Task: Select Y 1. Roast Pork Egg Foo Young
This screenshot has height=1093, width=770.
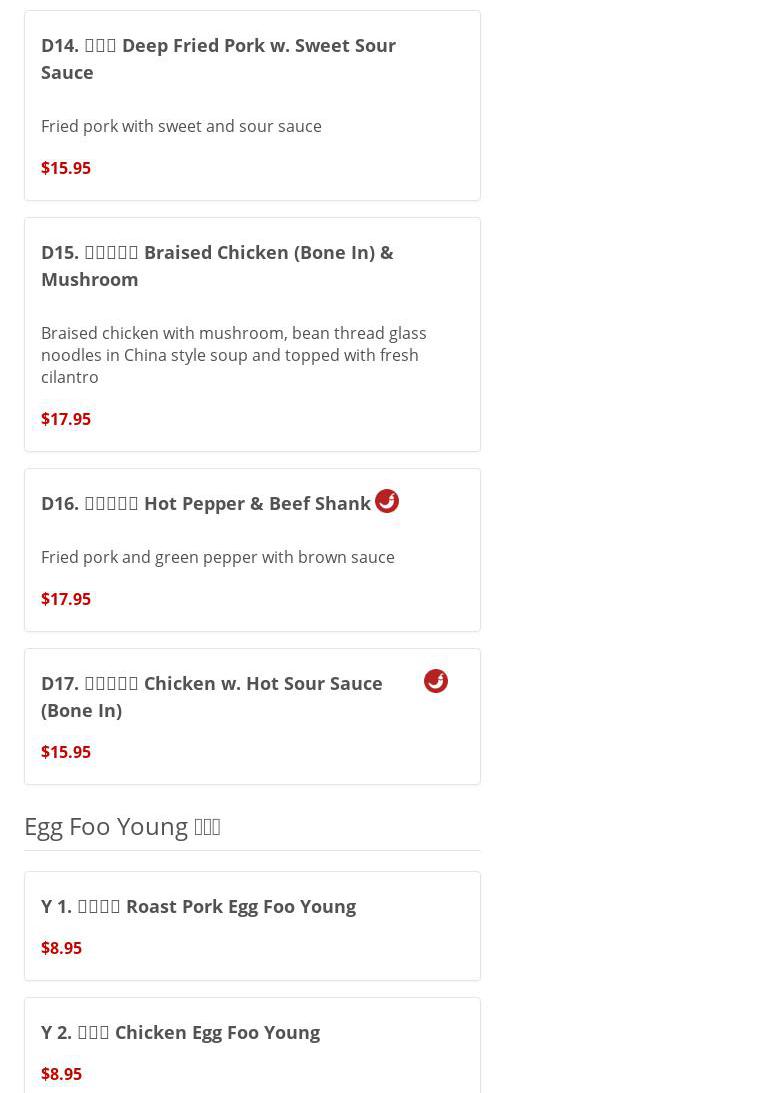Action: (198, 906)
